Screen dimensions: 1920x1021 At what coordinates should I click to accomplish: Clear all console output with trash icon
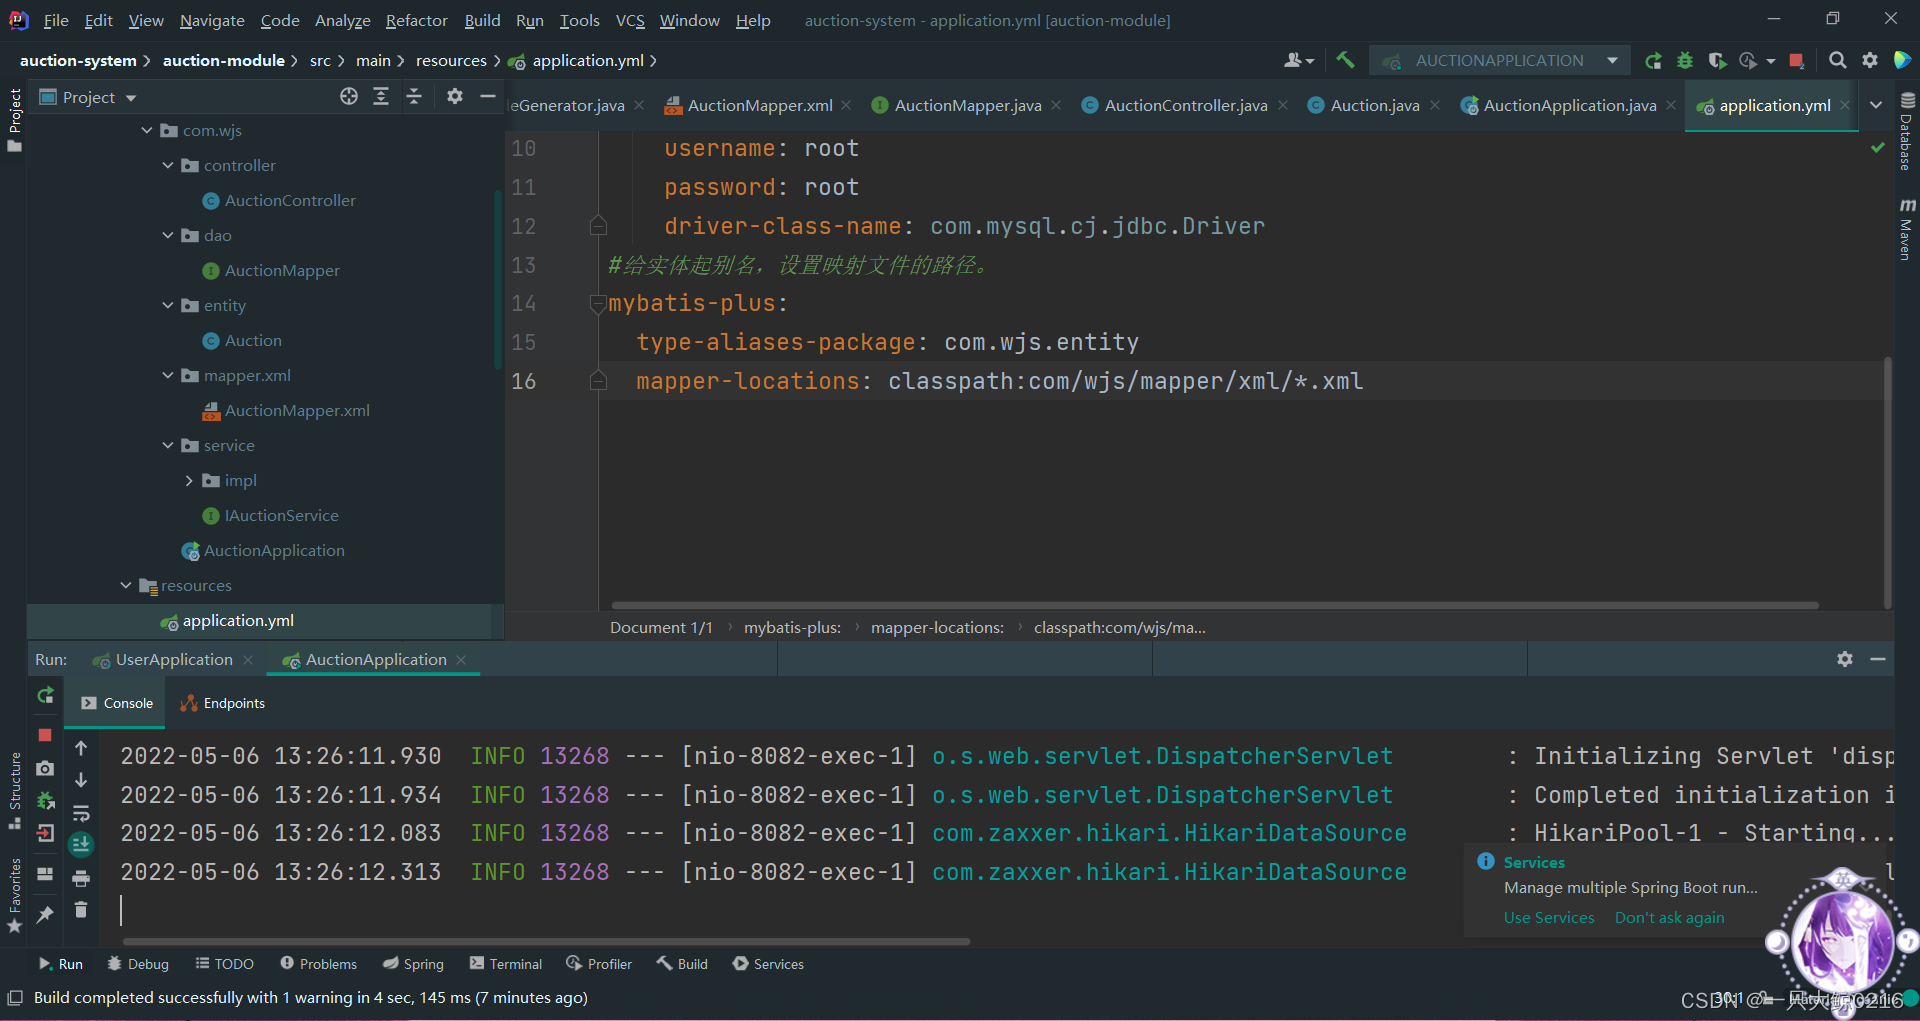81,910
